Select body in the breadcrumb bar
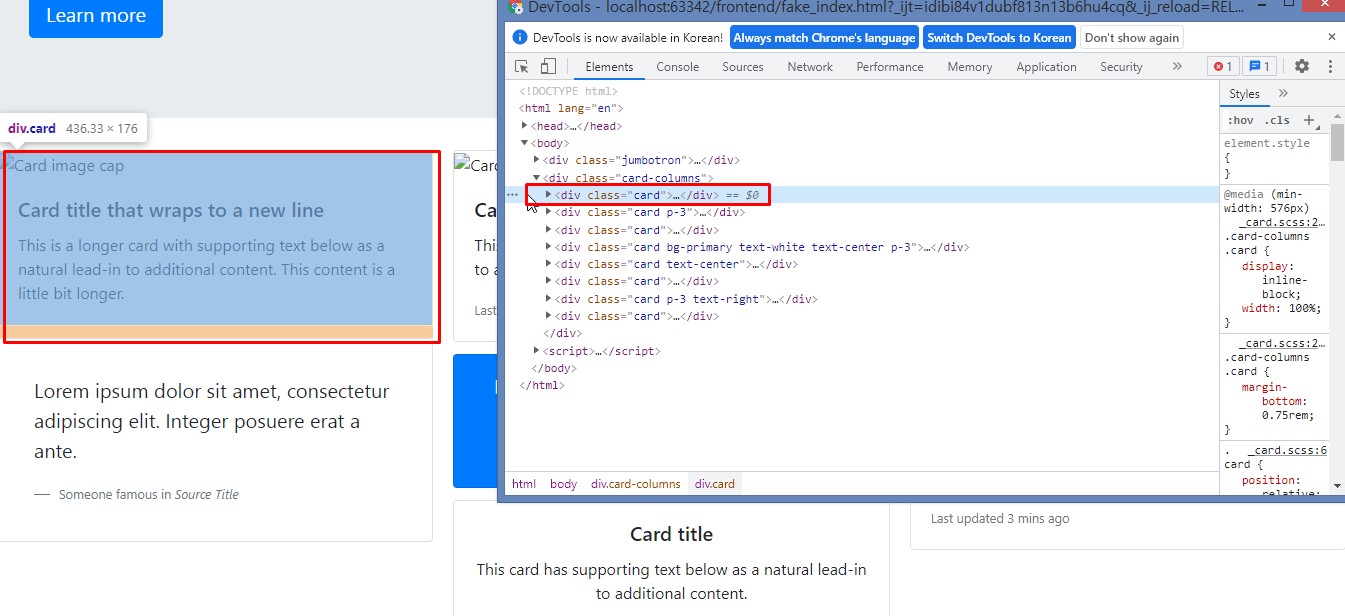Viewport: 1345px width, 616px height. click(563, 484)
